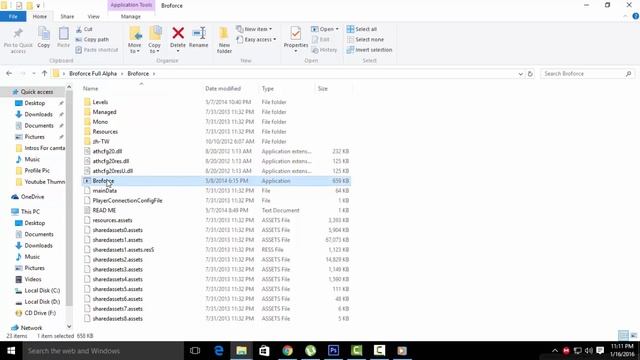Expand the New item dropdown
Image resolution: width=640 pixels, height=360 pixels.
[254, 29]
